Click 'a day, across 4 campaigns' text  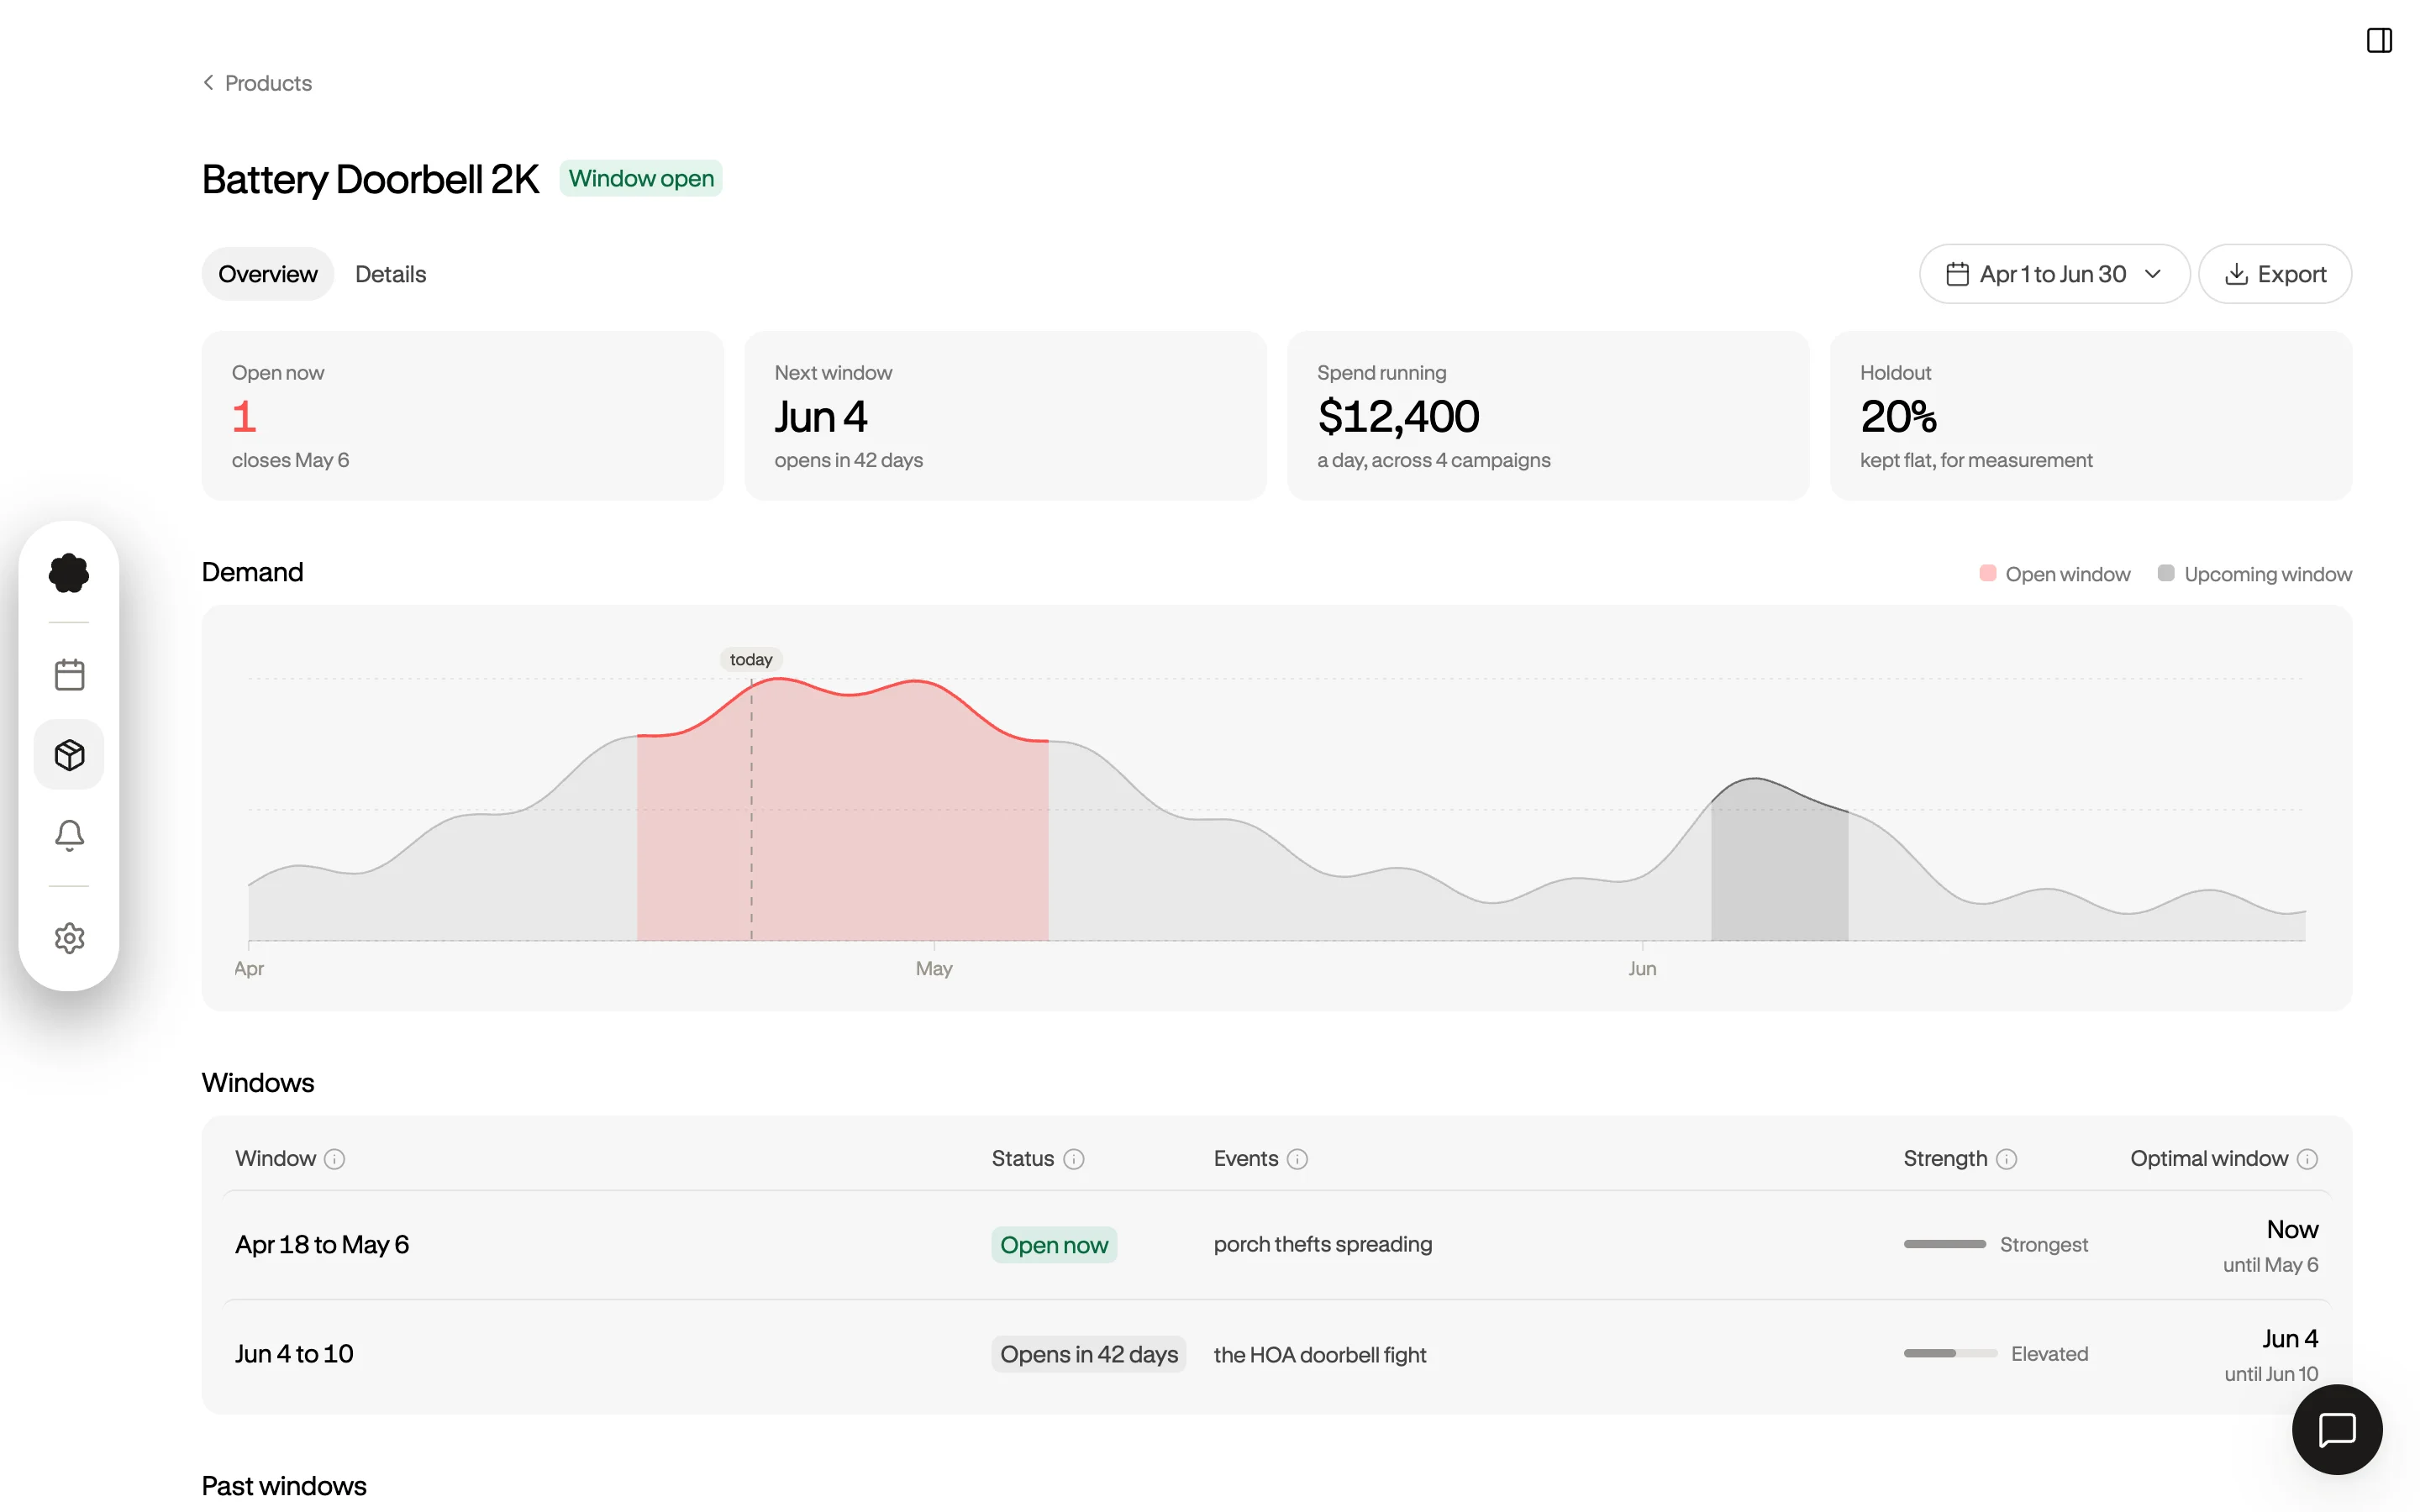(x=1433, y=460)
